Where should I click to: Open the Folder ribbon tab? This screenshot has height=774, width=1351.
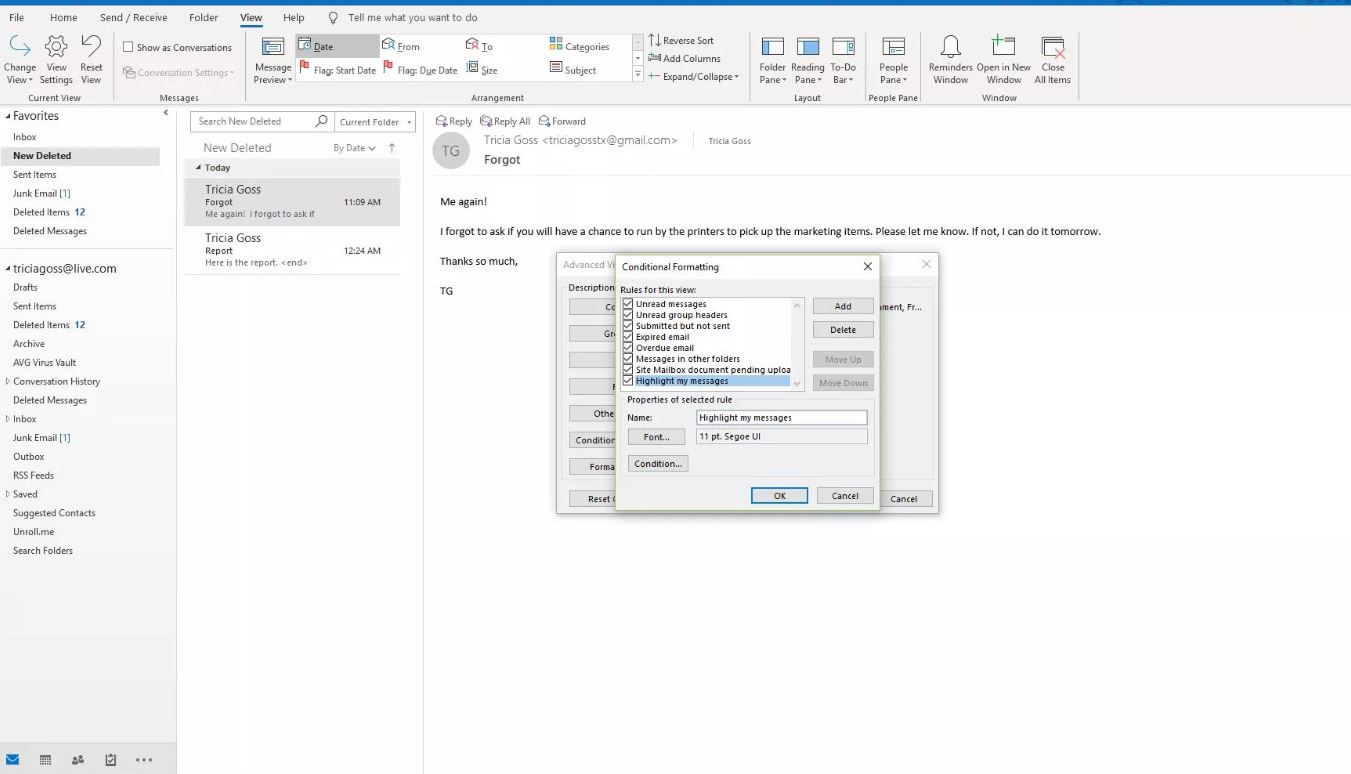click(203, 17)
